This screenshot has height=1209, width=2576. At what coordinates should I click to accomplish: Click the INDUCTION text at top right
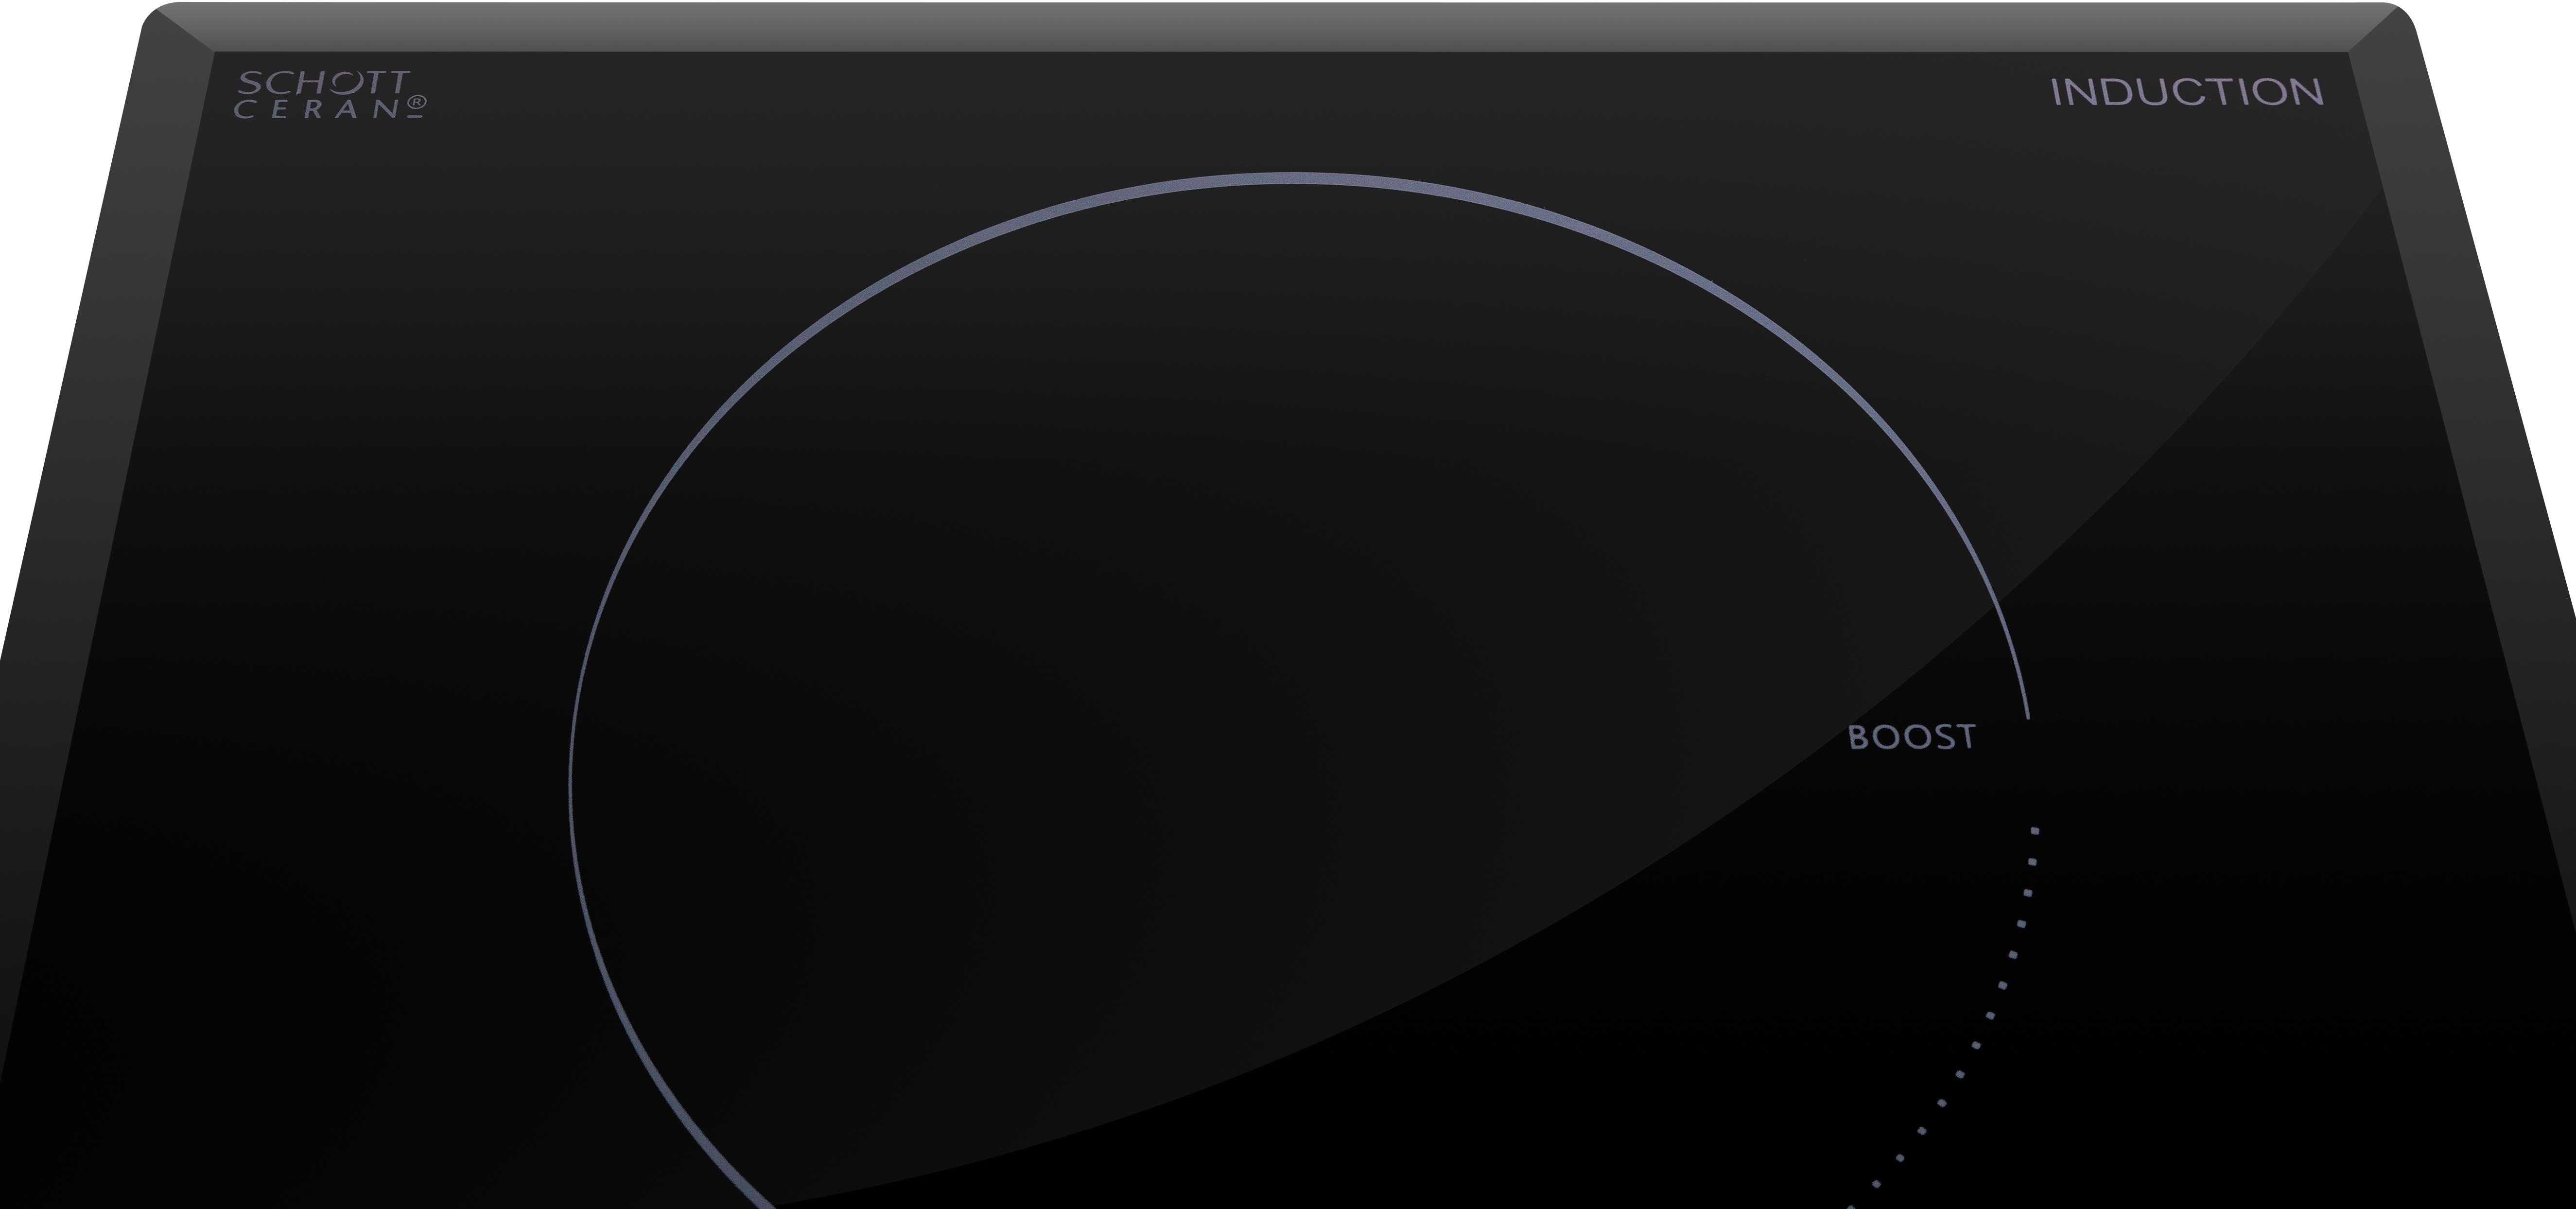[2187, 92]
